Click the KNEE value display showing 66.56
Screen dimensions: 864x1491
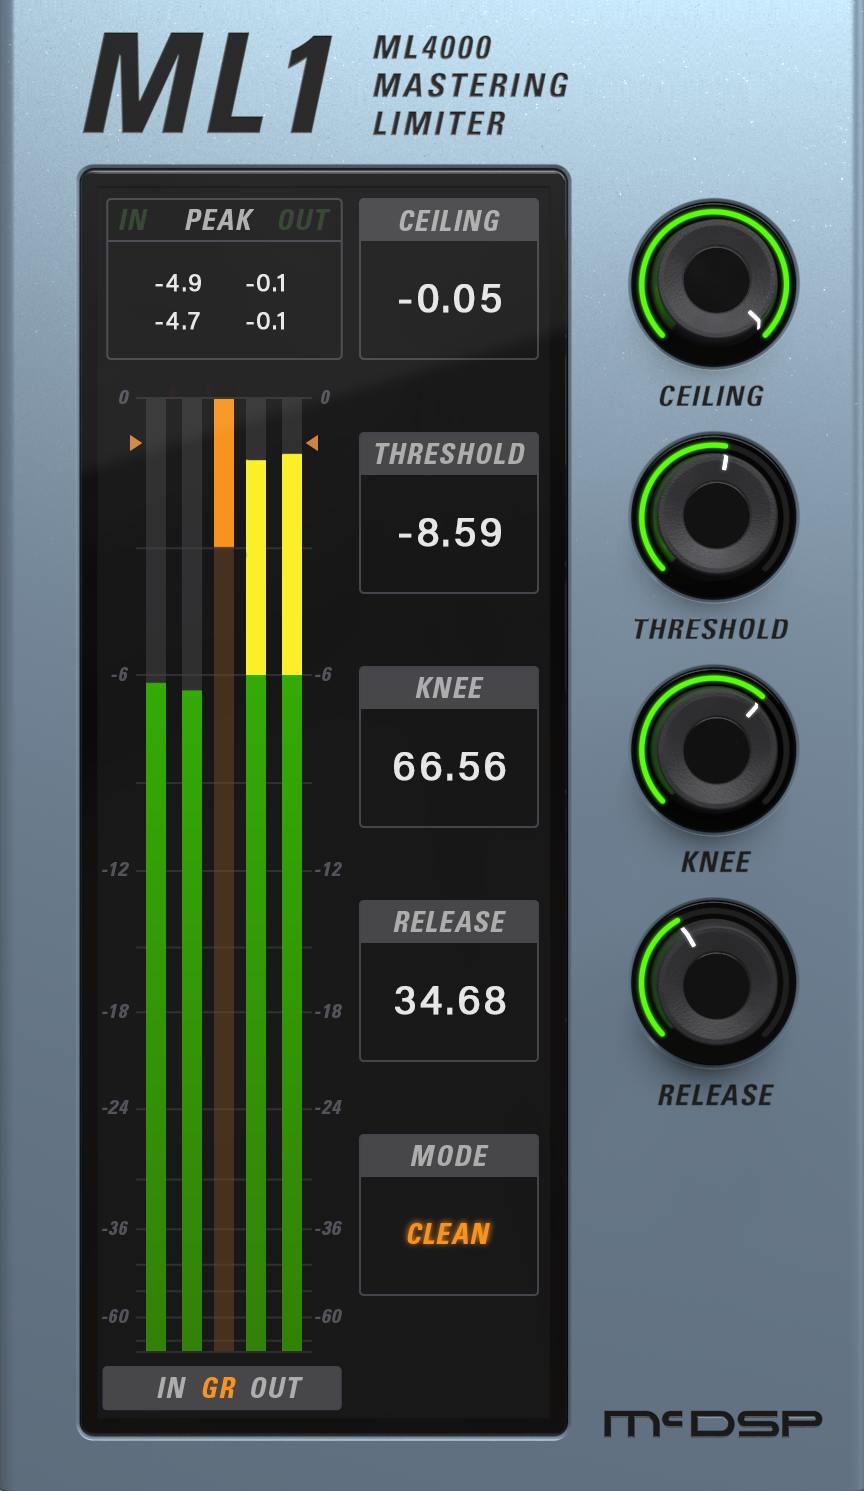[448, 766]
